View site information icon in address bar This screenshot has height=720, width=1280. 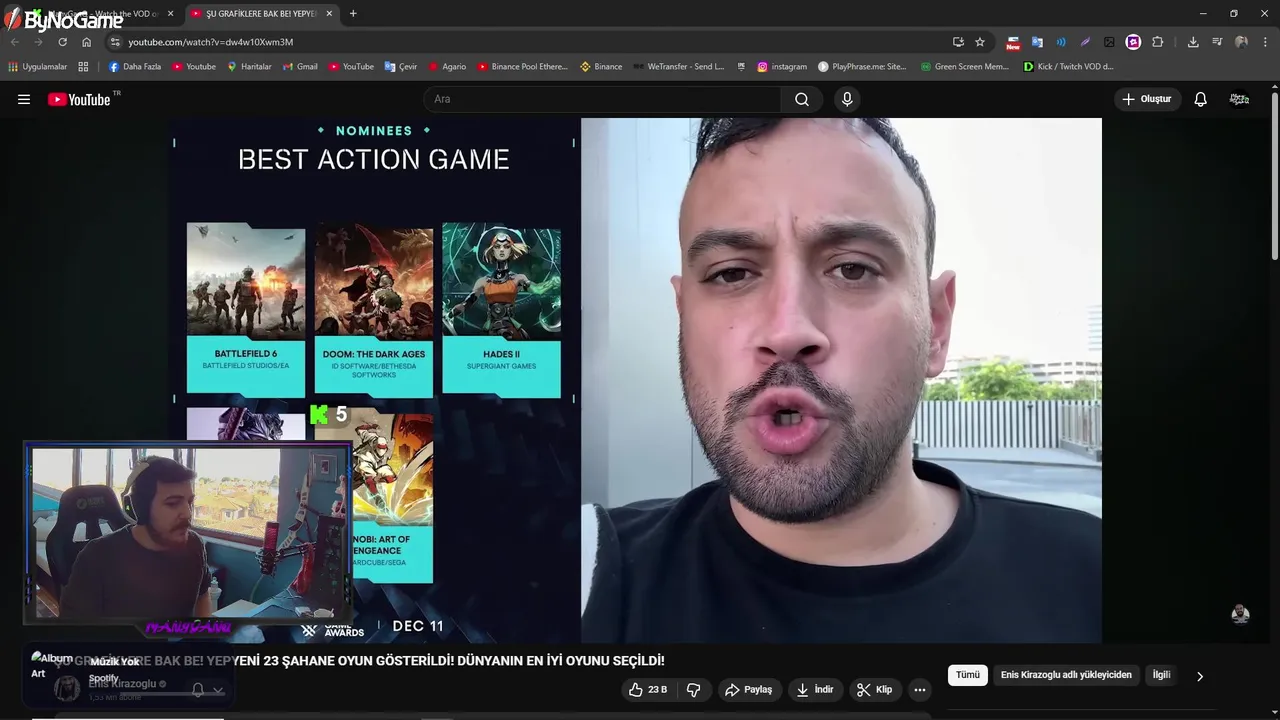point(115,42)
